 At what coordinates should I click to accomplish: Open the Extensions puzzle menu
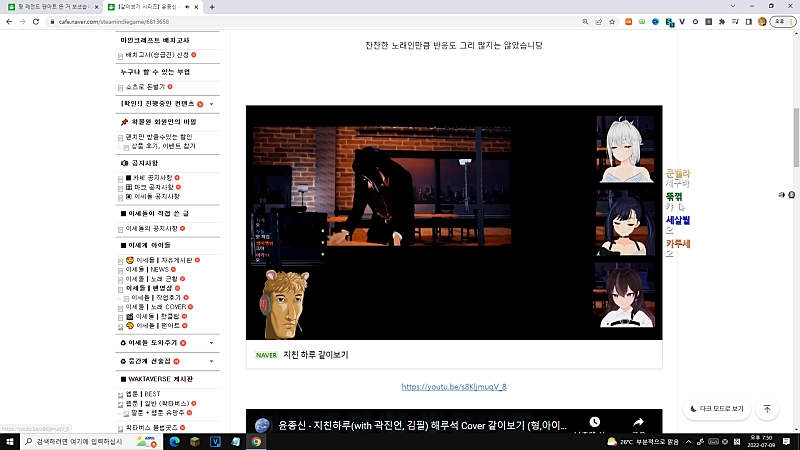722,22
